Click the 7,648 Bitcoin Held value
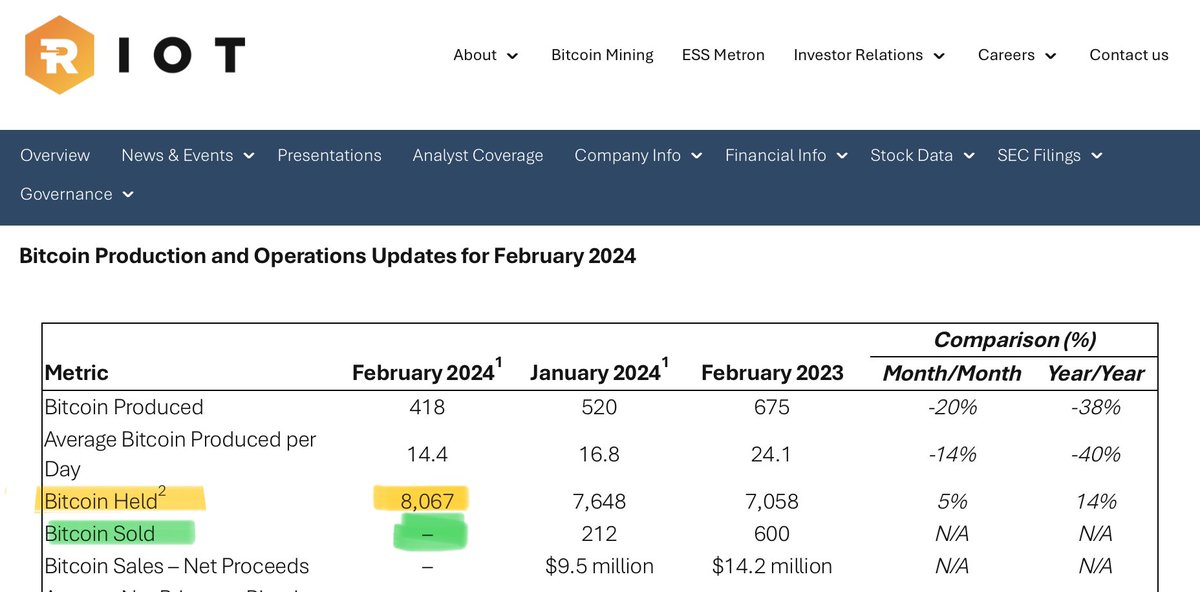This screenshot has height=592, width=1200. click(x=599, y=501)
